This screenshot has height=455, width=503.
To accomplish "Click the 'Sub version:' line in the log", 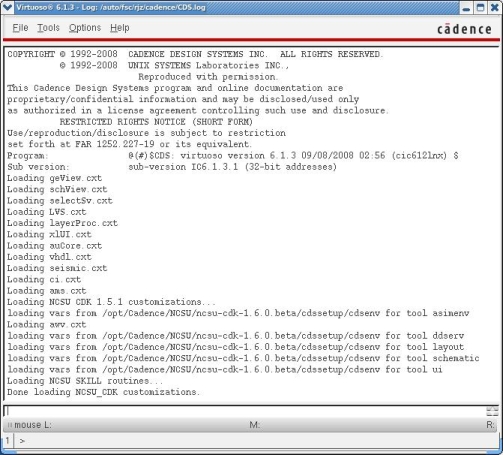I will click(172, 167).
